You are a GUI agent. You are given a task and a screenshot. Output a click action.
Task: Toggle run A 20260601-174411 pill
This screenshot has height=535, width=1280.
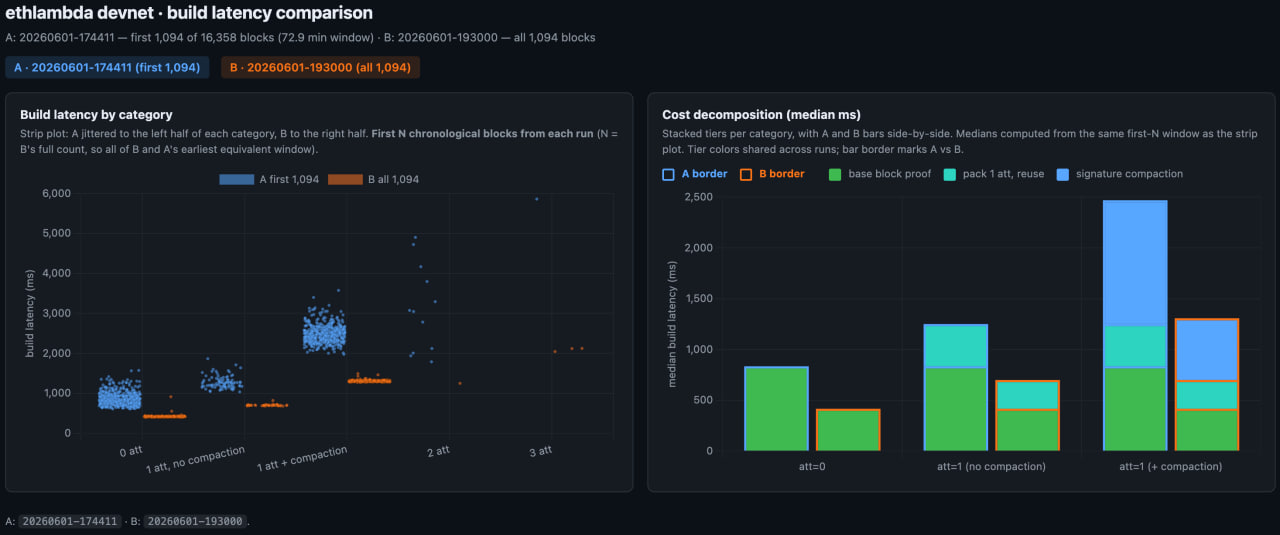(x=108, y=68)
